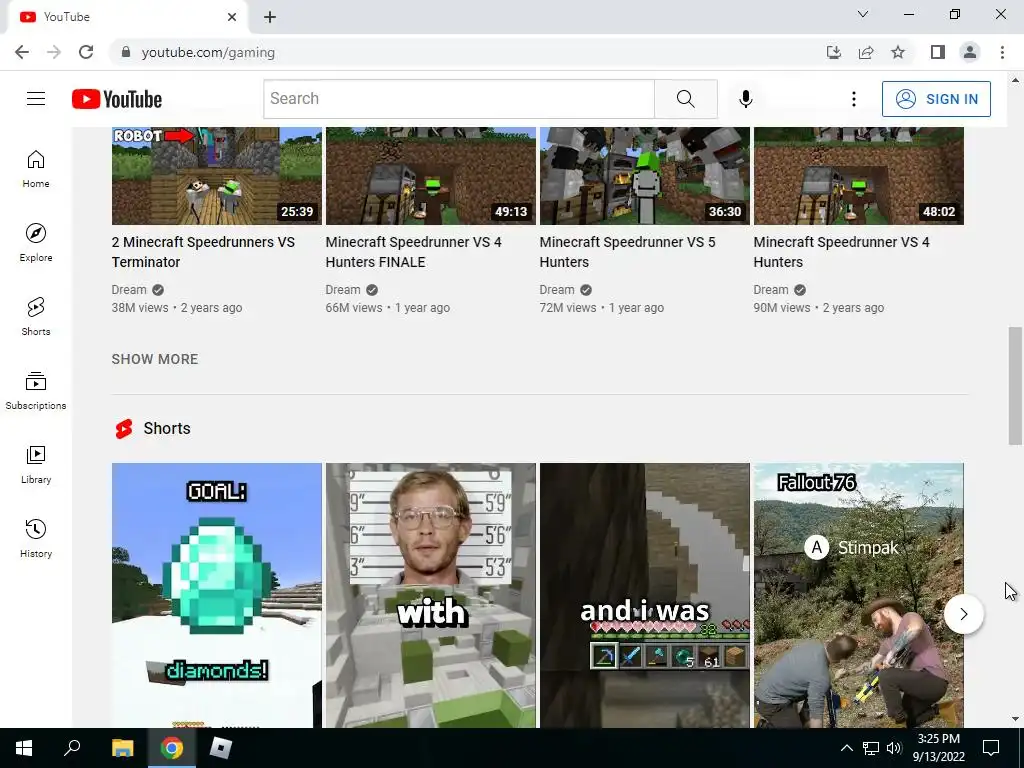The width and height of the screenshot is (1024, 768).
Task: Show next Shorts with right chevron
Action: click(963, 614)
